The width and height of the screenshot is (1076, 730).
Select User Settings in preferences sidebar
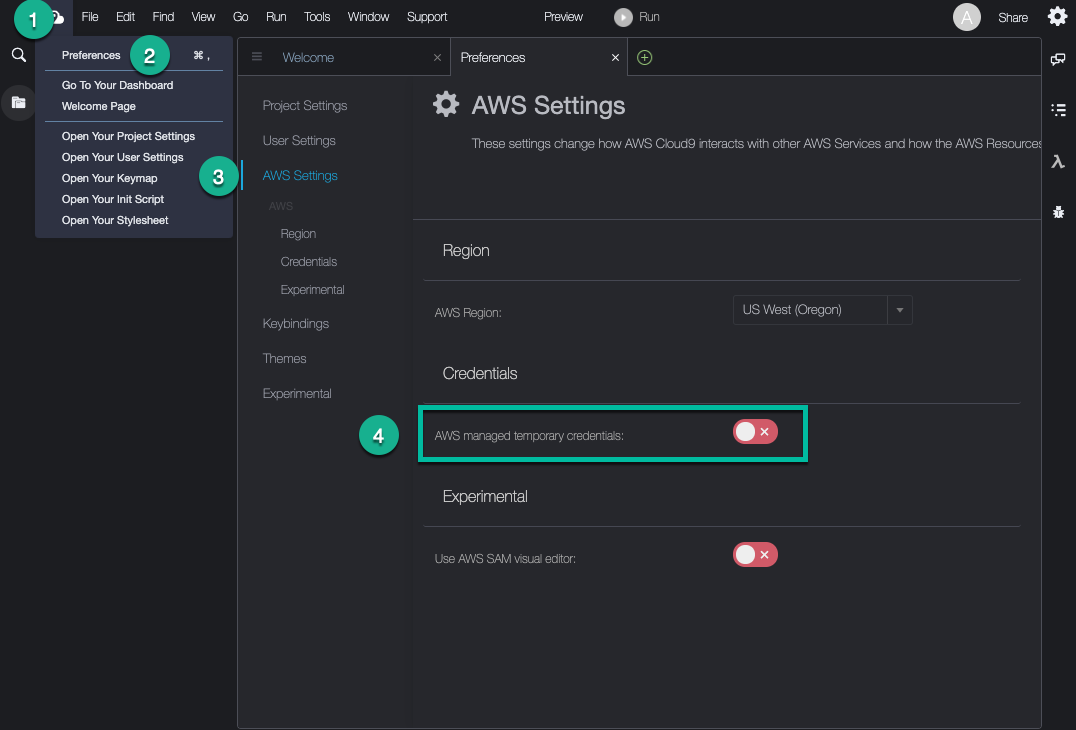point(299,141)
